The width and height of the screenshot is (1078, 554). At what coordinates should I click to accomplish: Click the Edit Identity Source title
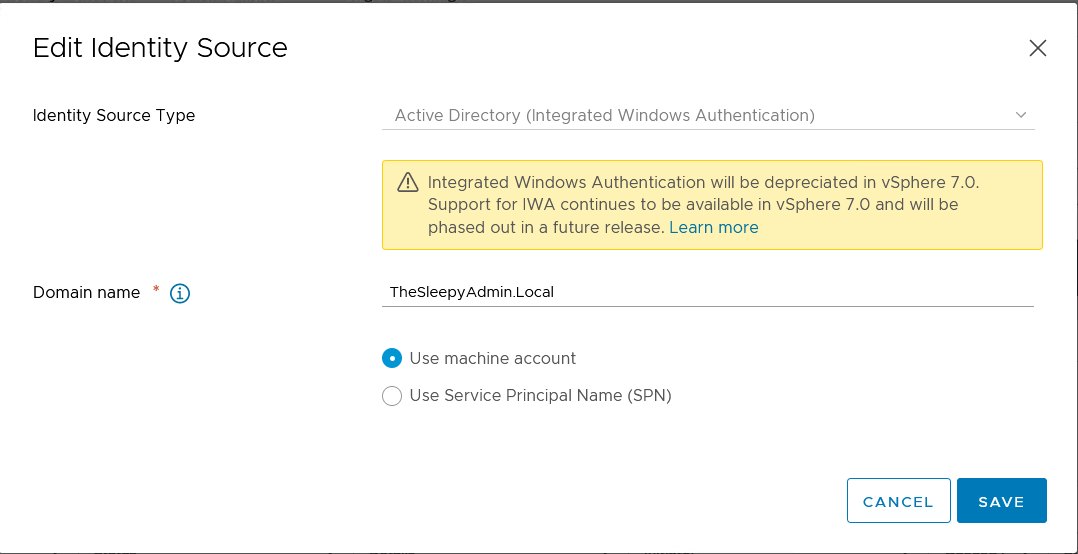[160, 48]
